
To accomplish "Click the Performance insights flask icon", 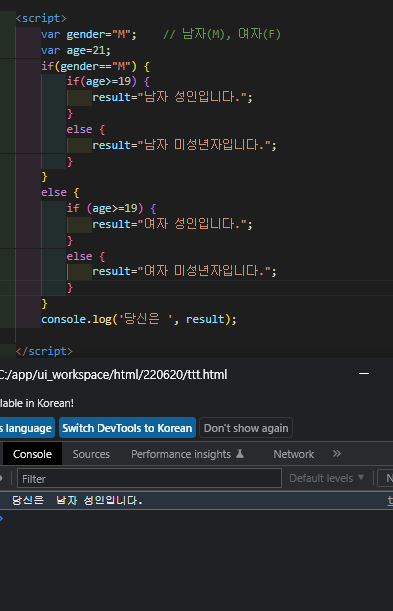I will (240, 454).
